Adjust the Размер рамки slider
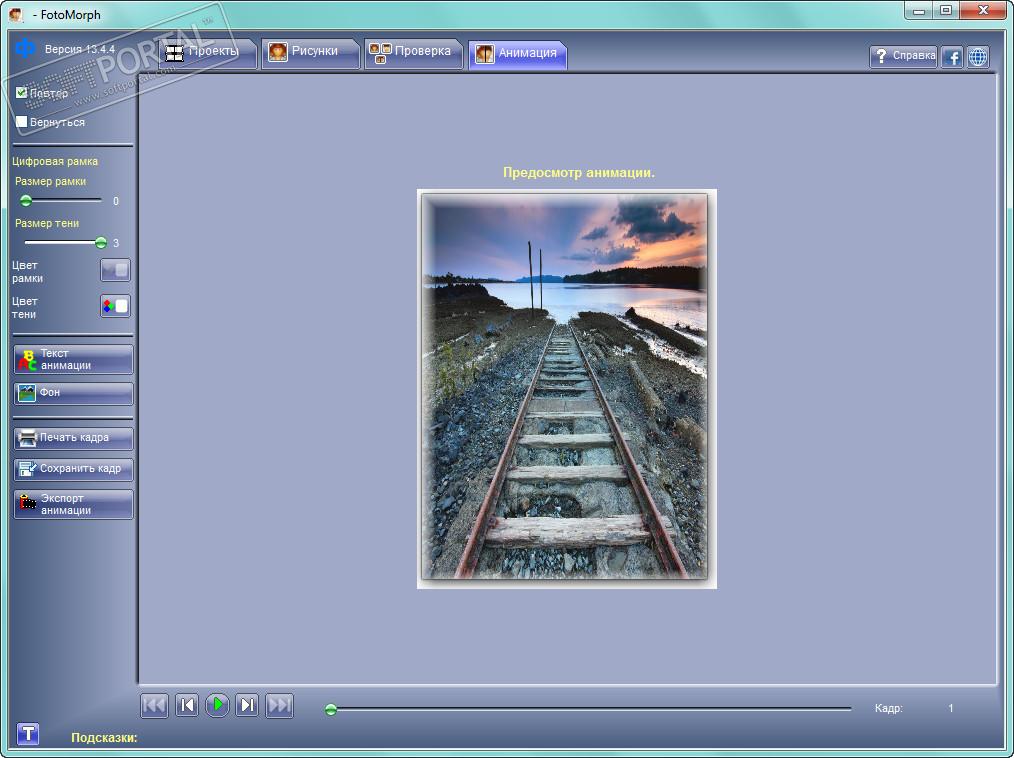This screenshot has width=1014, height=758. [x=26, y=200]
